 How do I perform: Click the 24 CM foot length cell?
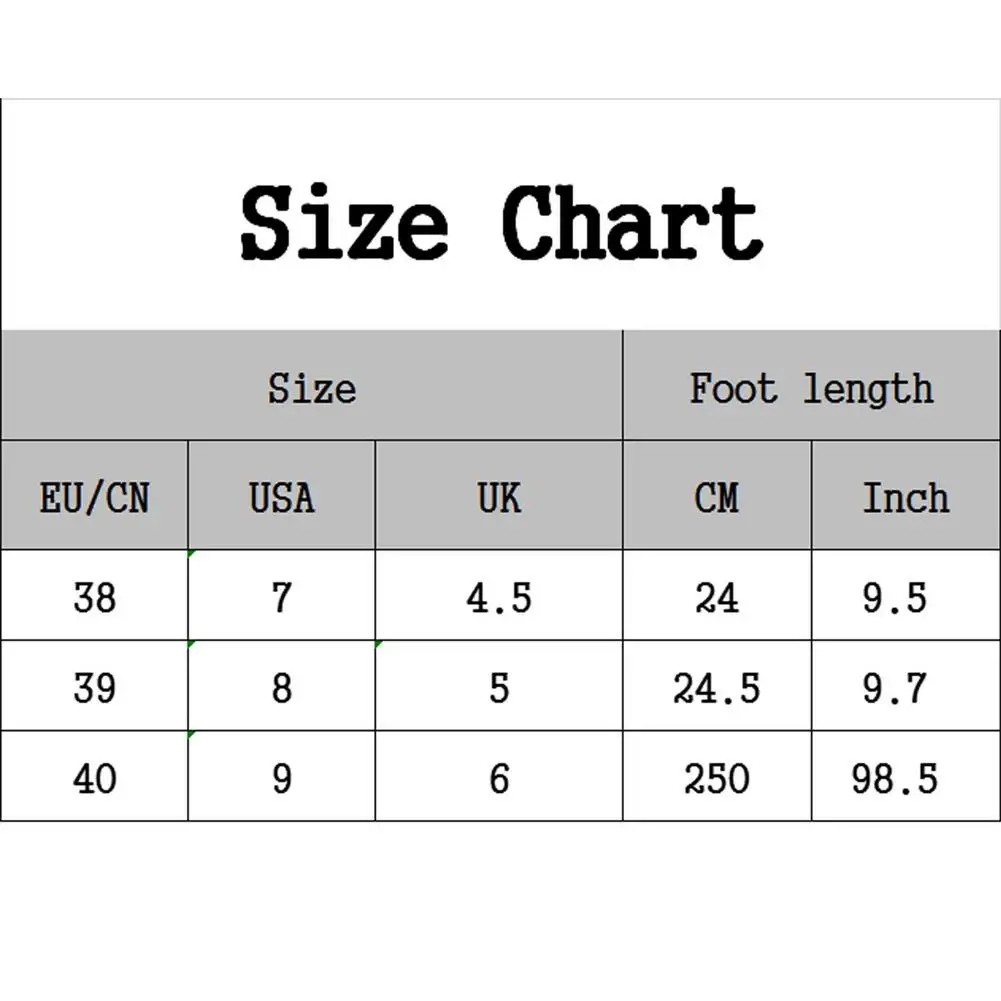[716, 597]
